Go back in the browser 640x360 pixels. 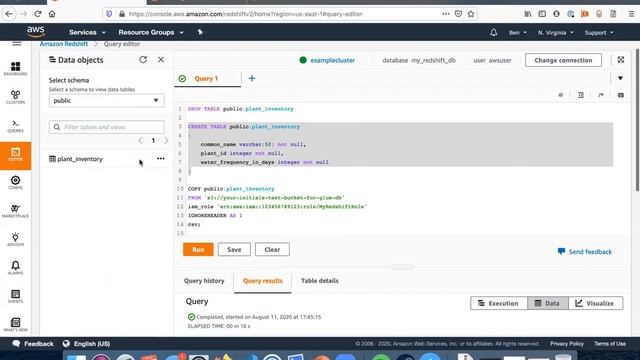[9, 13]
